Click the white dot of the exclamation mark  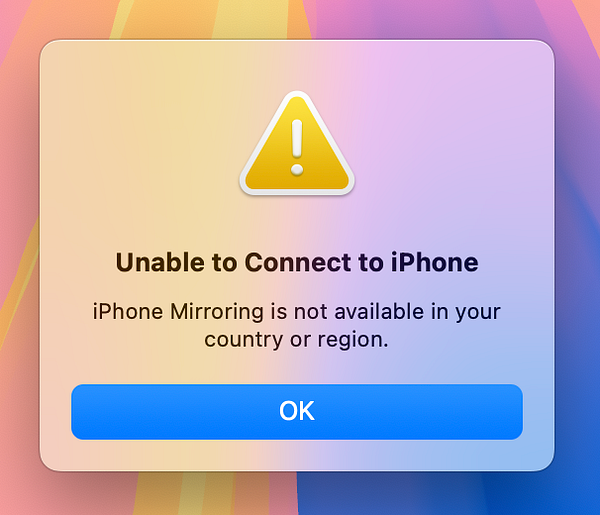[x=297, y=169]
